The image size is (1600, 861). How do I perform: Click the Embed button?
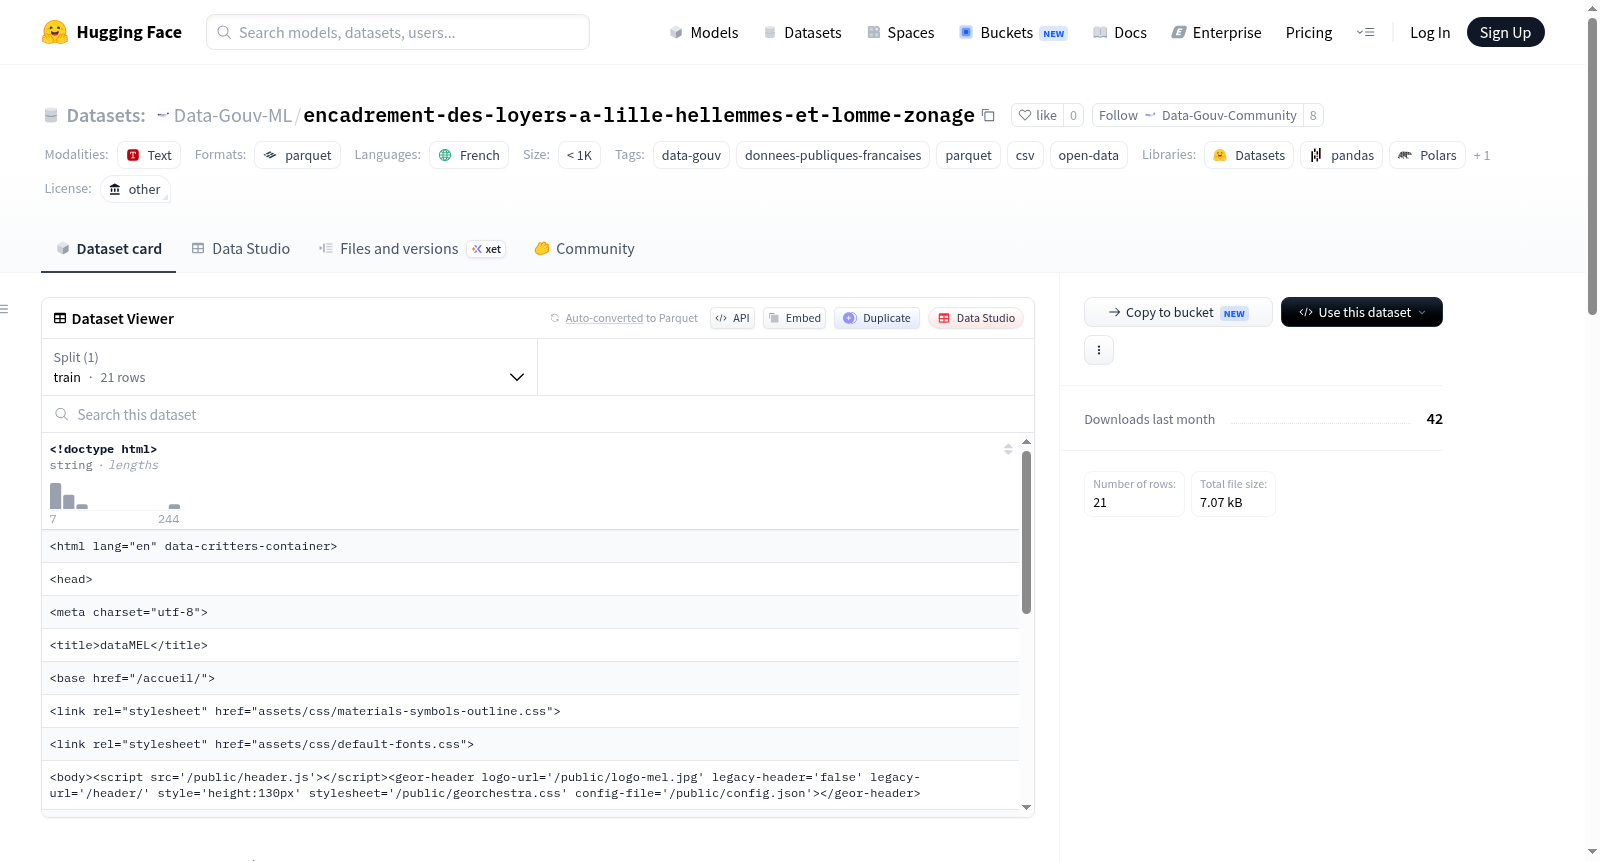point(794,318)
